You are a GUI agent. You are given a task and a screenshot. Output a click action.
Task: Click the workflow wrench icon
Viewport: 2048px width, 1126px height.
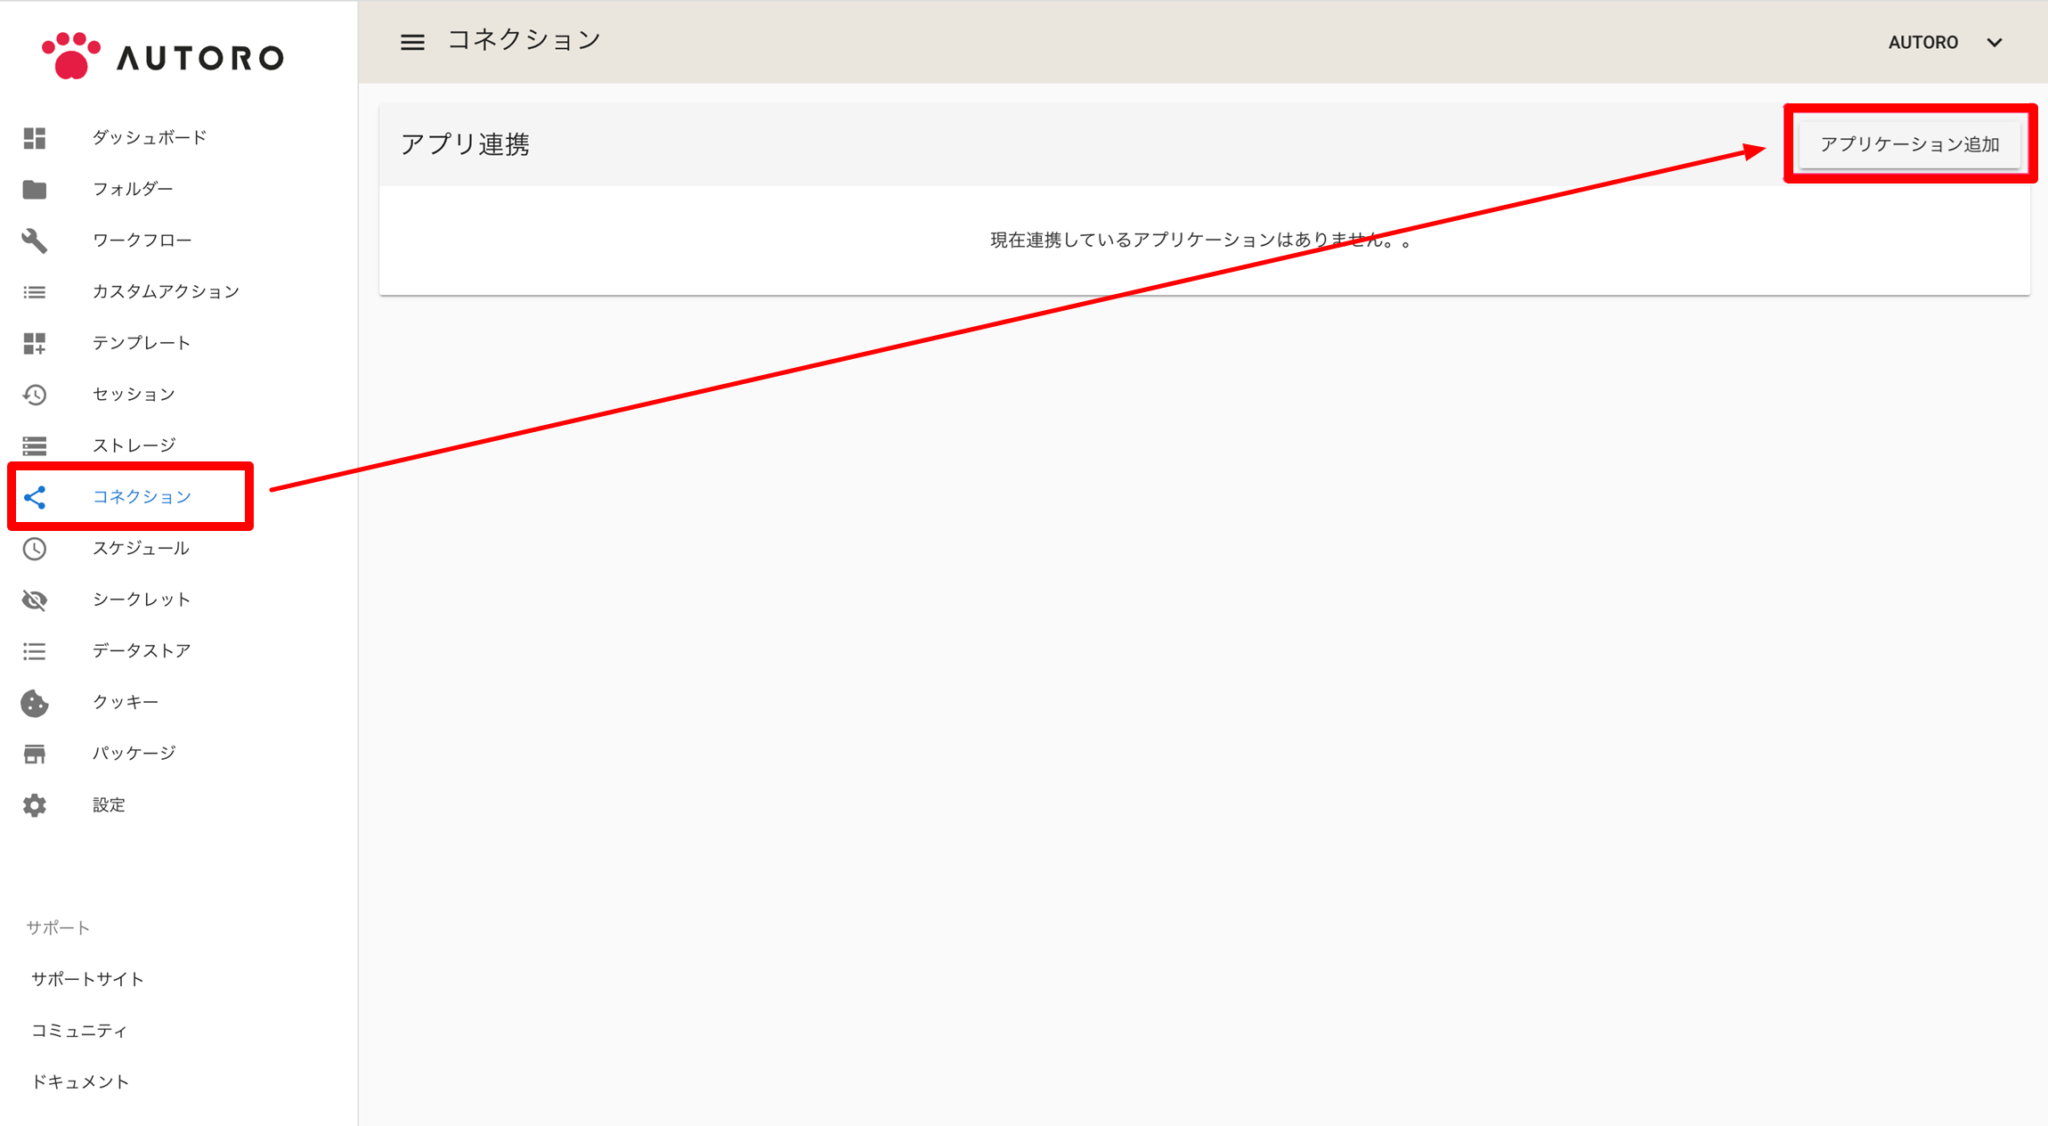point(35,240)
